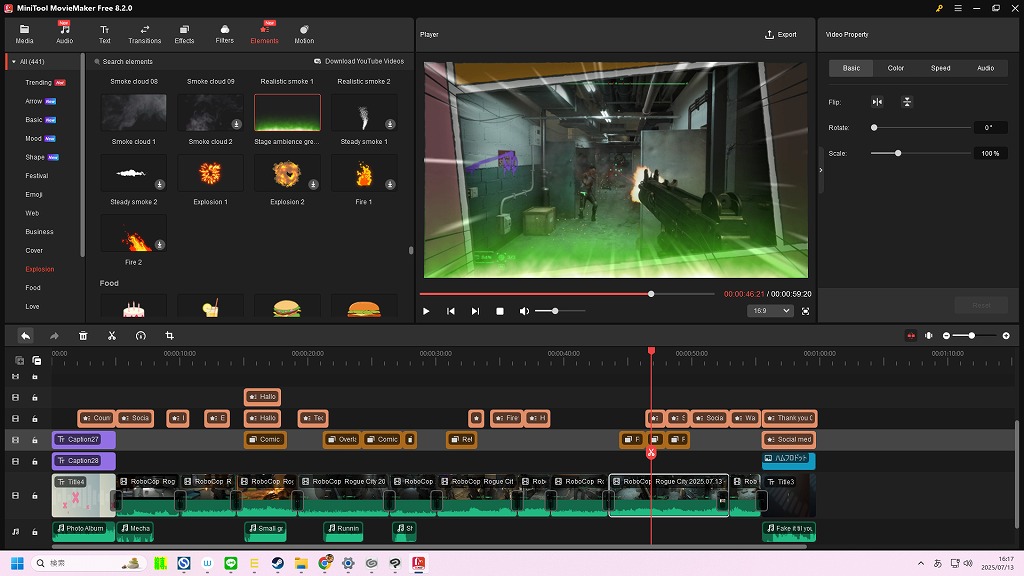Select the Thank you element clip on timeline
This screenshot has width=1024, height=576.
(790, 419)
